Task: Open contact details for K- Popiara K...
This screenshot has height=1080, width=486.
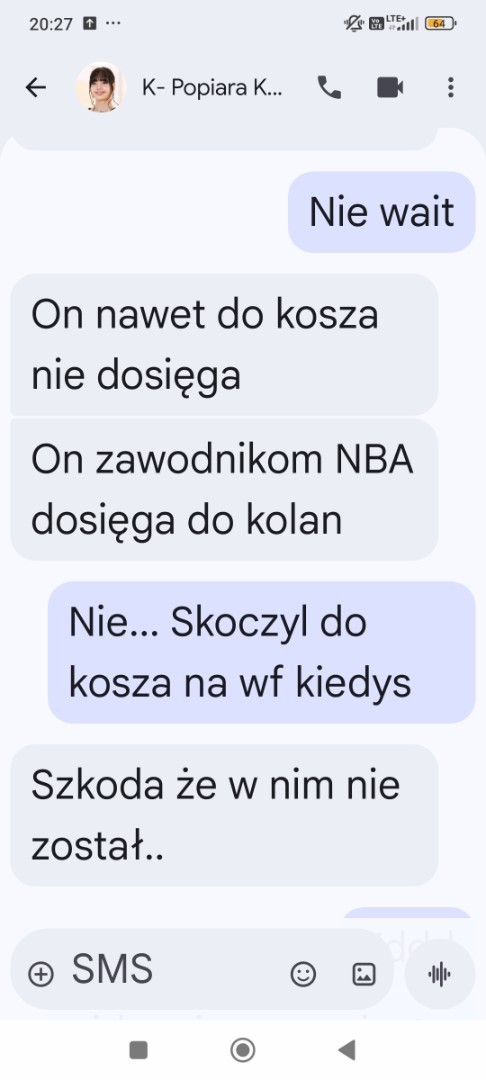Action: point(212,87)
